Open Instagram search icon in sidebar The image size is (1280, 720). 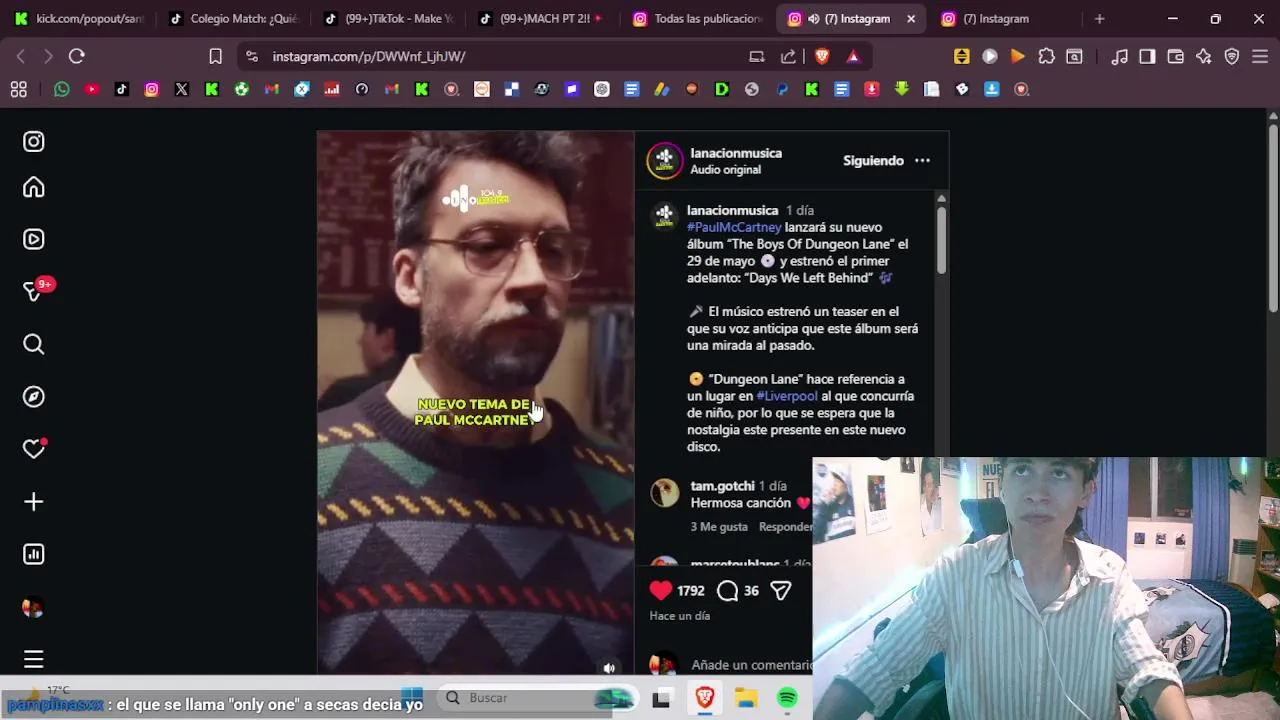[34, 344]
